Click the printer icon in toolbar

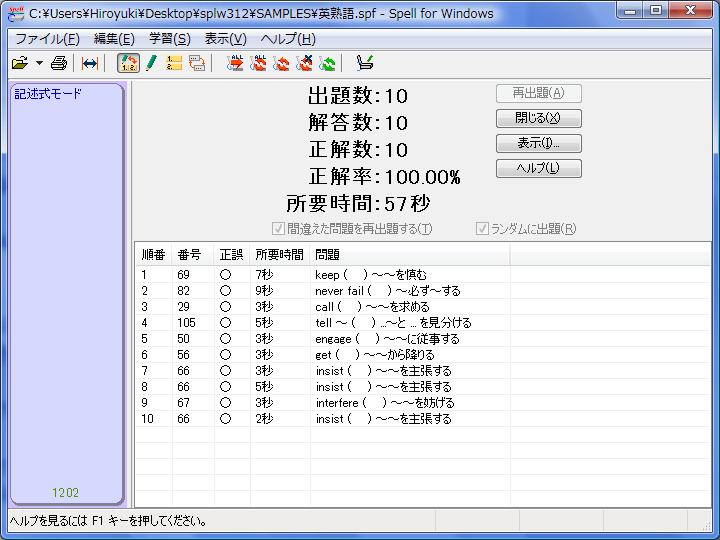click(x=59, y=63)
